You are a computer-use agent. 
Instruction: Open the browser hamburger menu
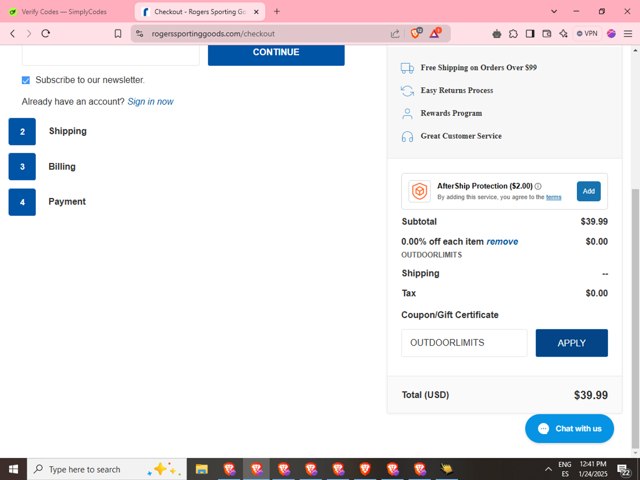[628, 34]
